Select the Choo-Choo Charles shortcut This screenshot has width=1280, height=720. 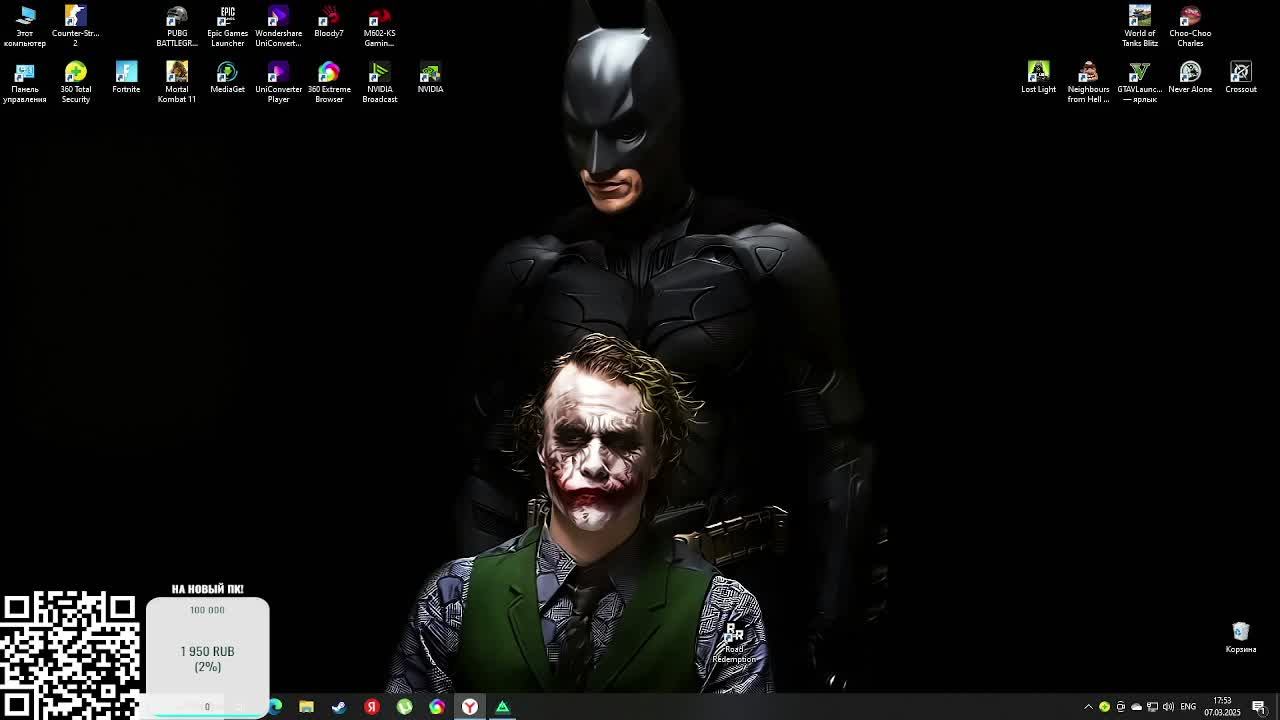(x=1190, y=26)
